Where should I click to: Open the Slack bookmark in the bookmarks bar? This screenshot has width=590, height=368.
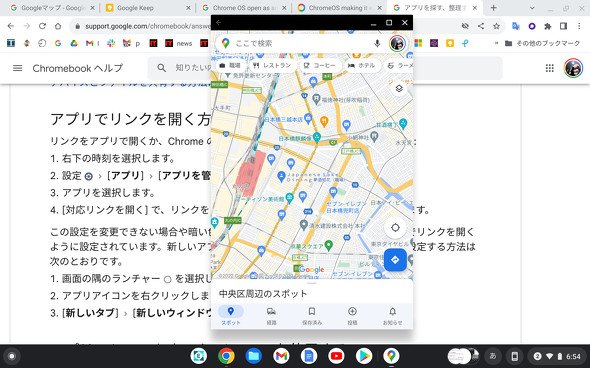[111, 43]
